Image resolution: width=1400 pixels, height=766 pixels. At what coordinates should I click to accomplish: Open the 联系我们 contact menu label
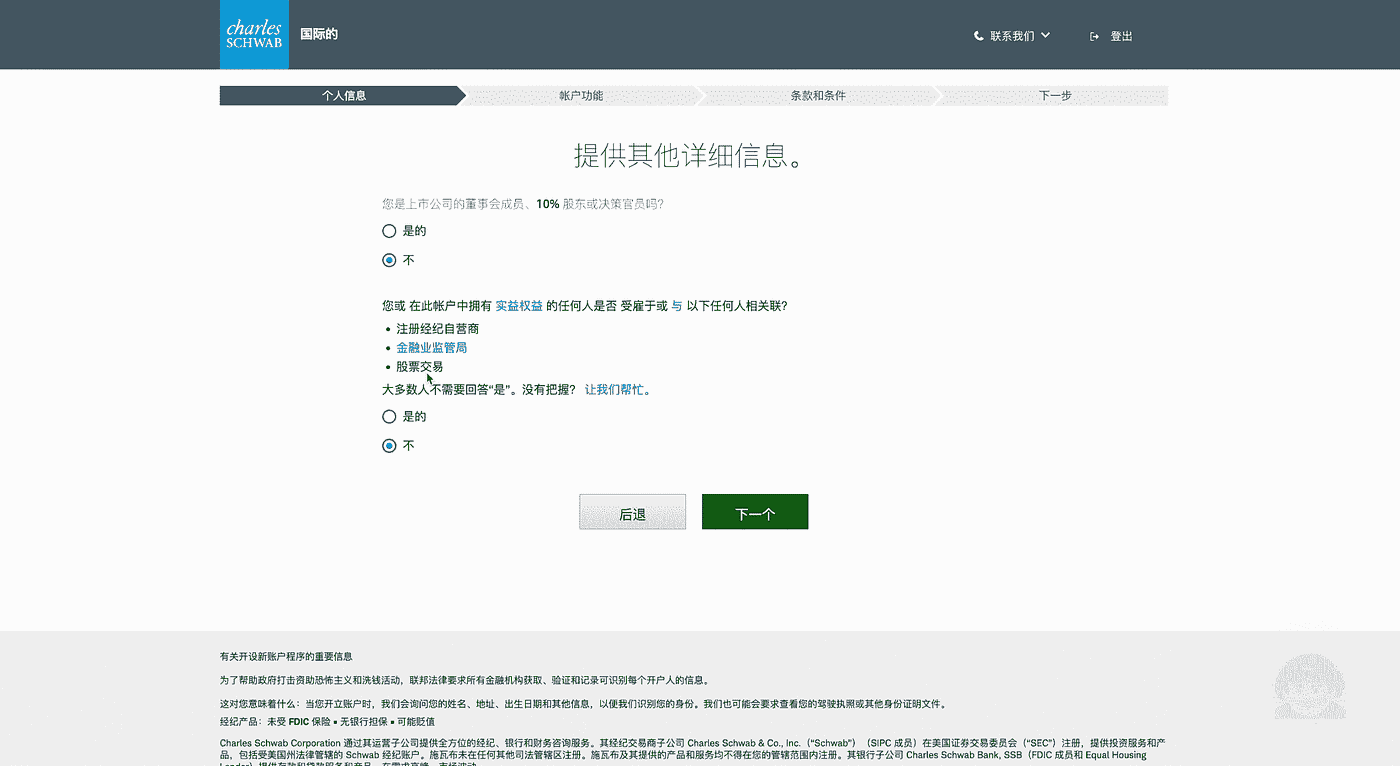point(1012,36)
